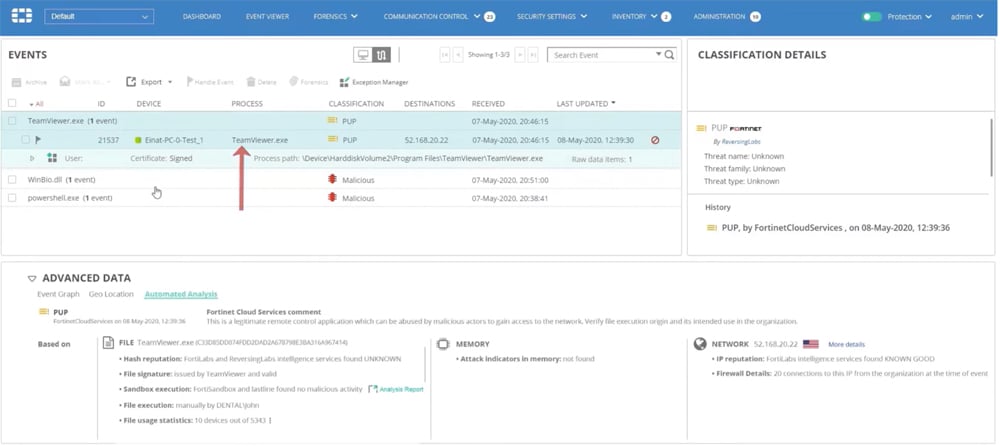
Task: Switch to device view icon
Action: [363, 55]
